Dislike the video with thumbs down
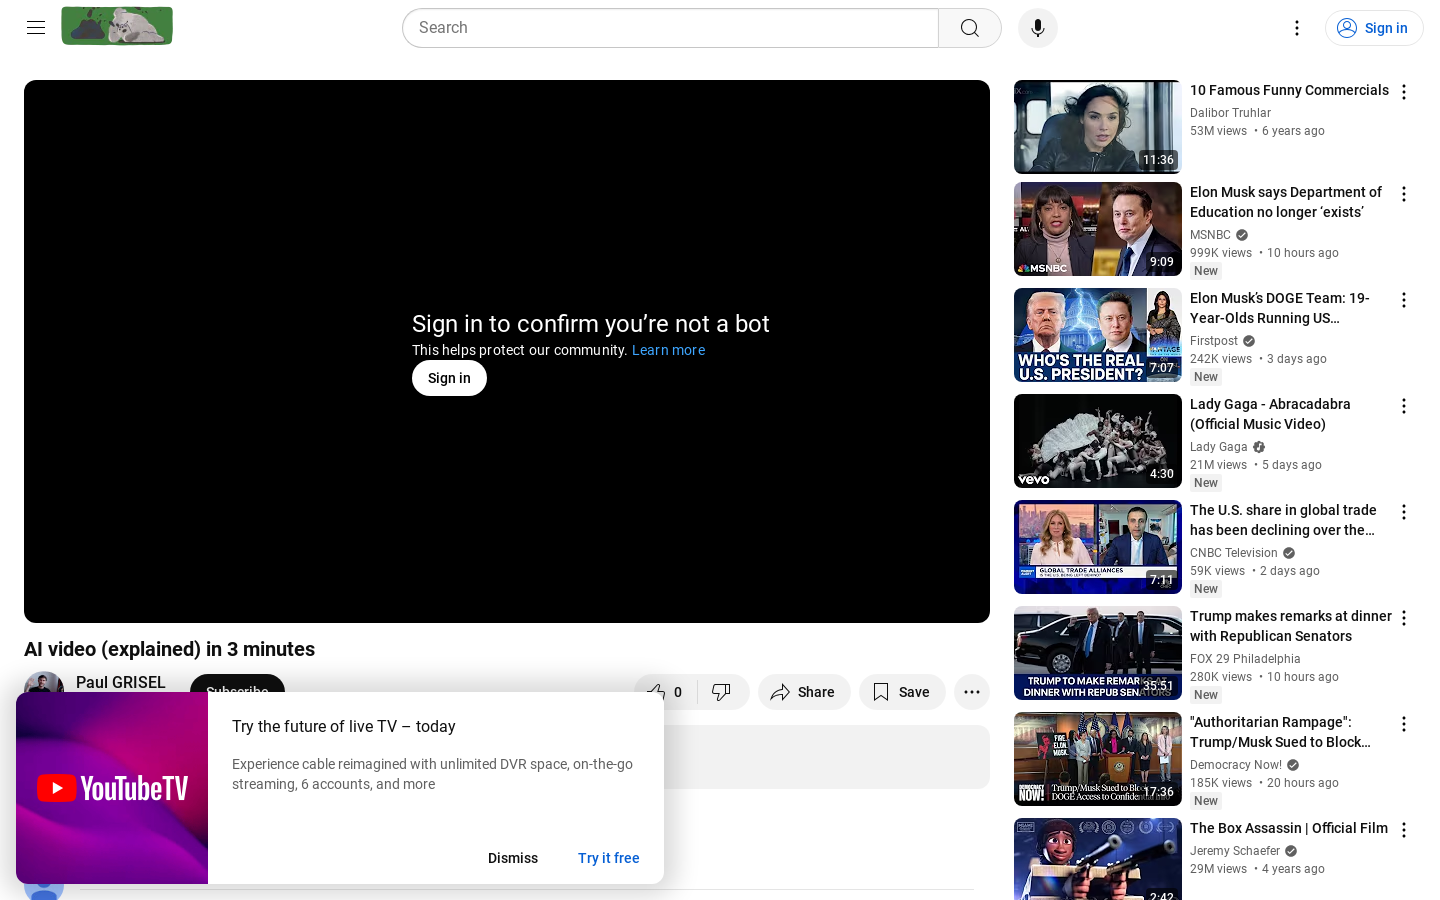This screenshot has height=900, width=1440. pyautogui.click(x=722, y=692)
